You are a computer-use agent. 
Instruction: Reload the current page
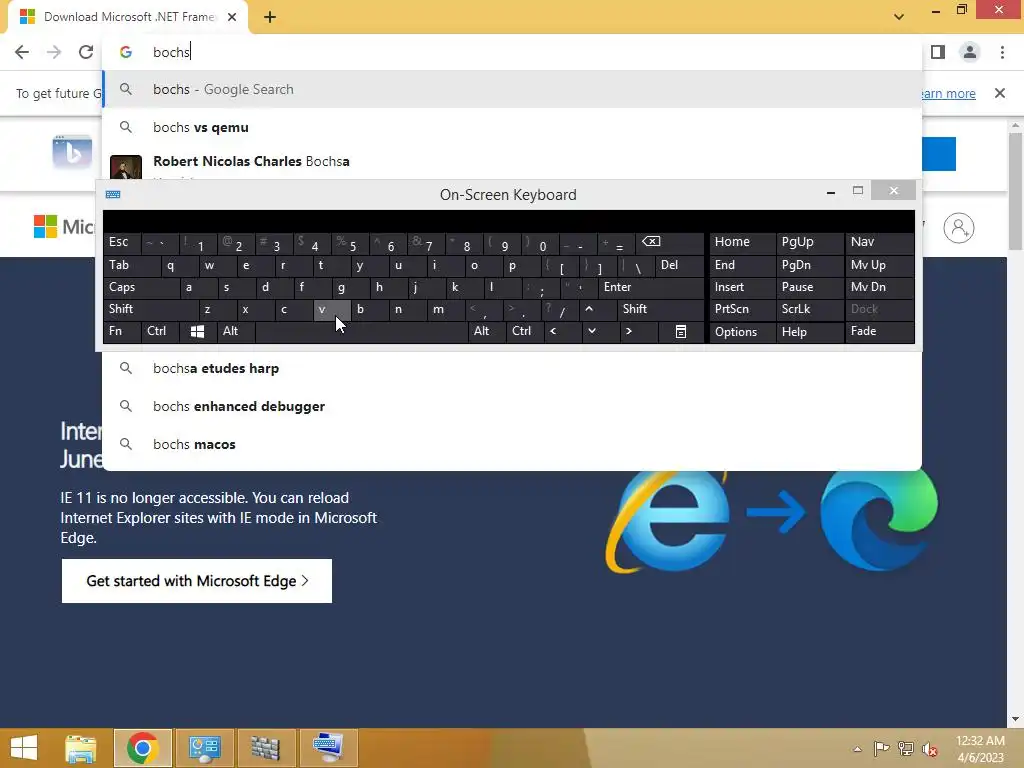86,52
